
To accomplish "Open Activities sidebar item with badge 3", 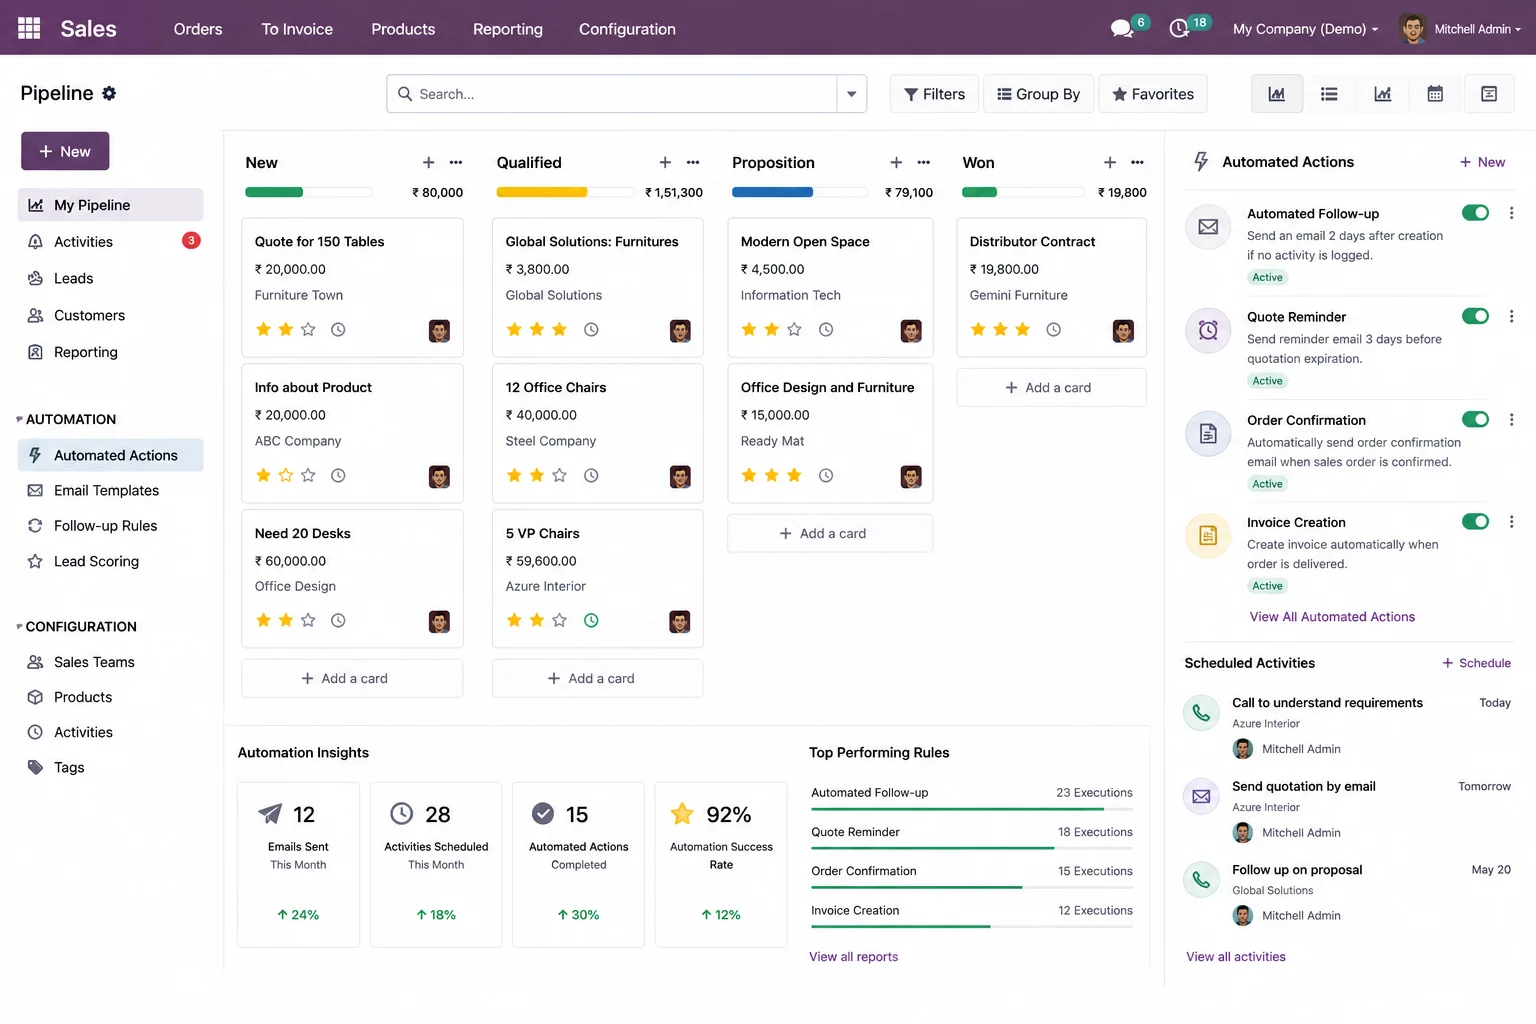I will pos(110,241).
